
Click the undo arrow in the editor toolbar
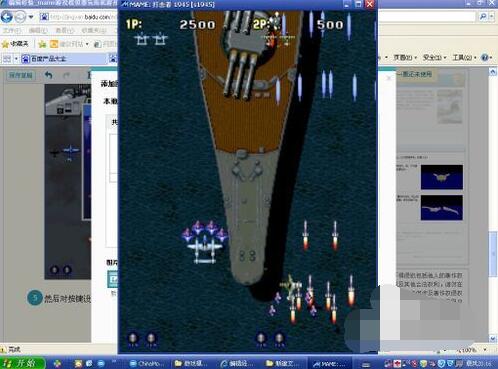[x=49, y=75]
